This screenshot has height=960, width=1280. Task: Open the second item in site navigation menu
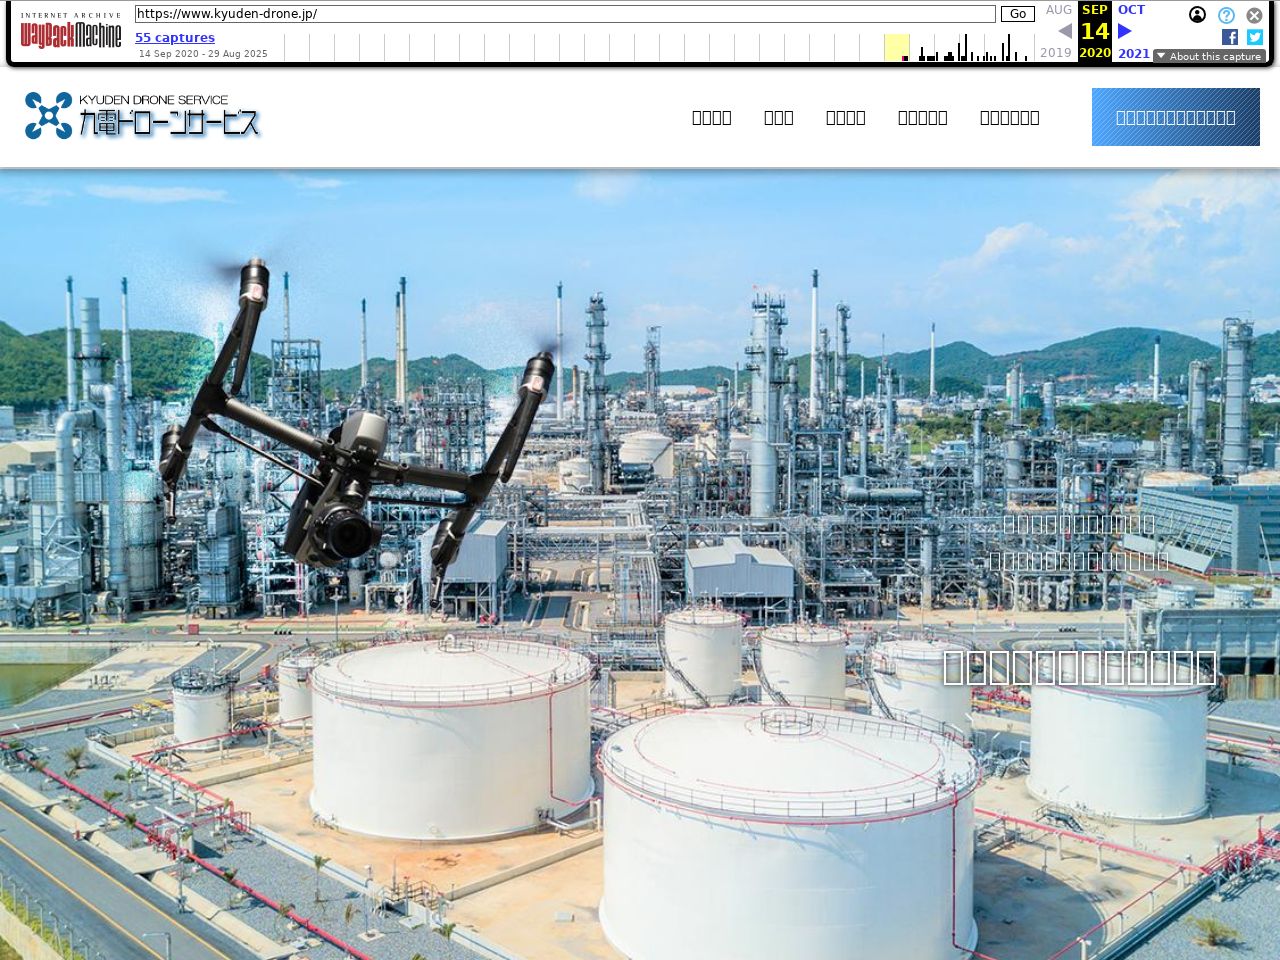[x=778, y=117]
